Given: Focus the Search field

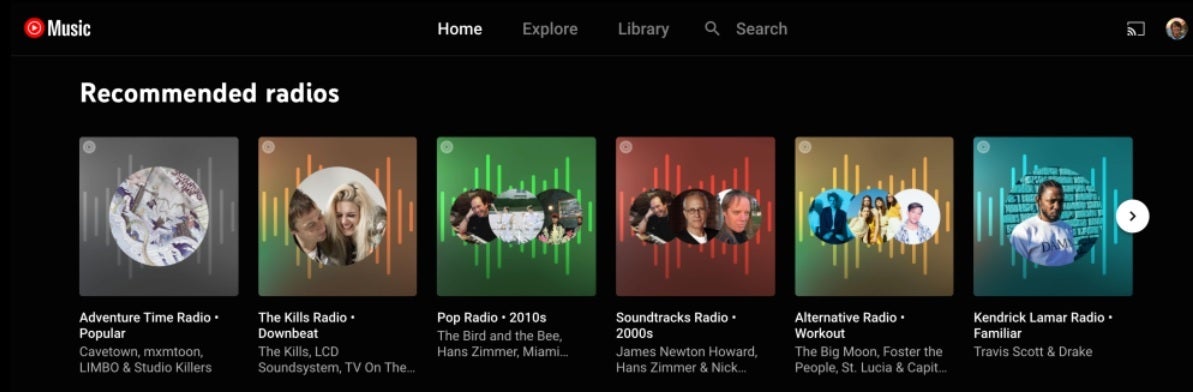Looking at the screenshot, I should [x=762, y=29].
